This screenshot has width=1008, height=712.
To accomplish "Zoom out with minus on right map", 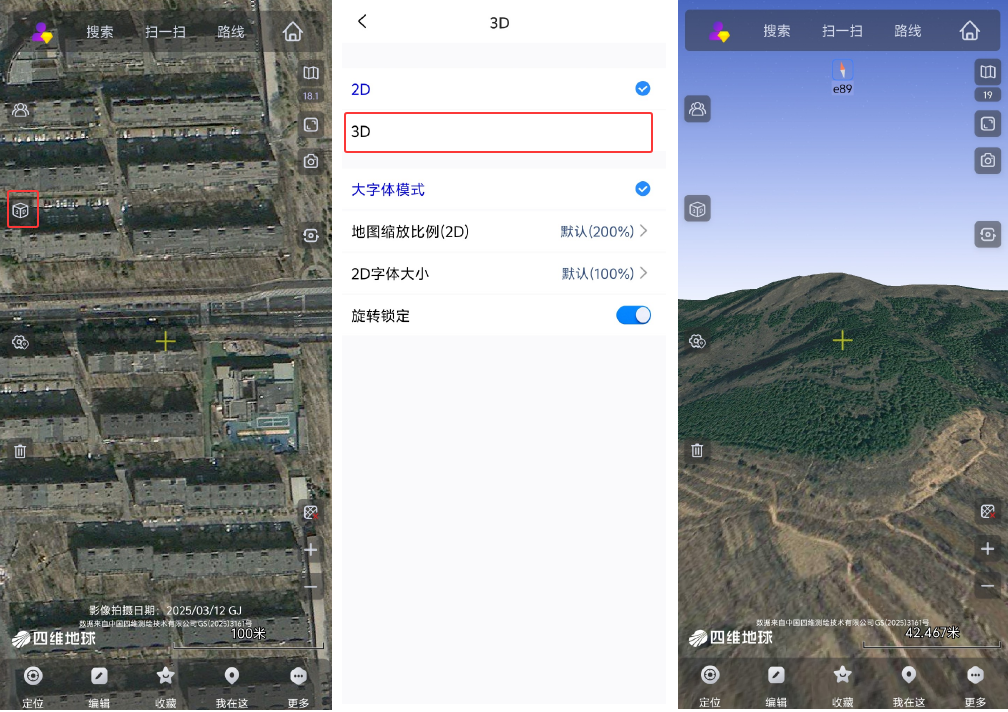I will click(x=988, y=585).
